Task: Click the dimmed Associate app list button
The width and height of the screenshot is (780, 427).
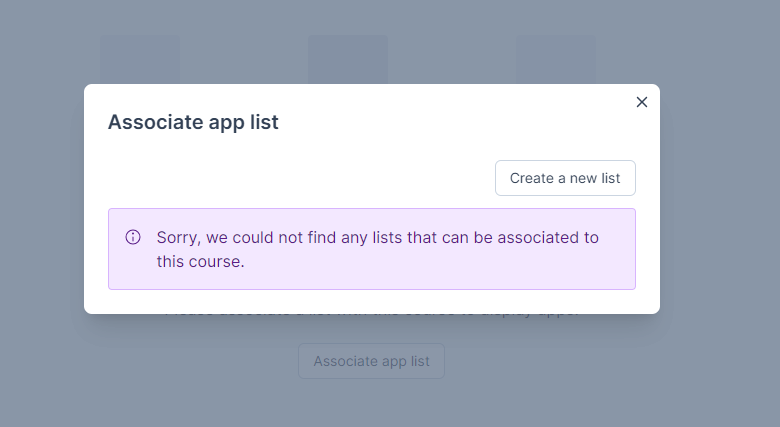Action: pos(372,361)
